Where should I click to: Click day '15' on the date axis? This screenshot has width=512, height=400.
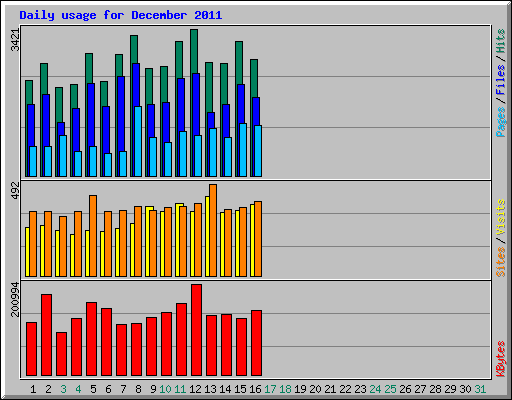click(240, 389)
